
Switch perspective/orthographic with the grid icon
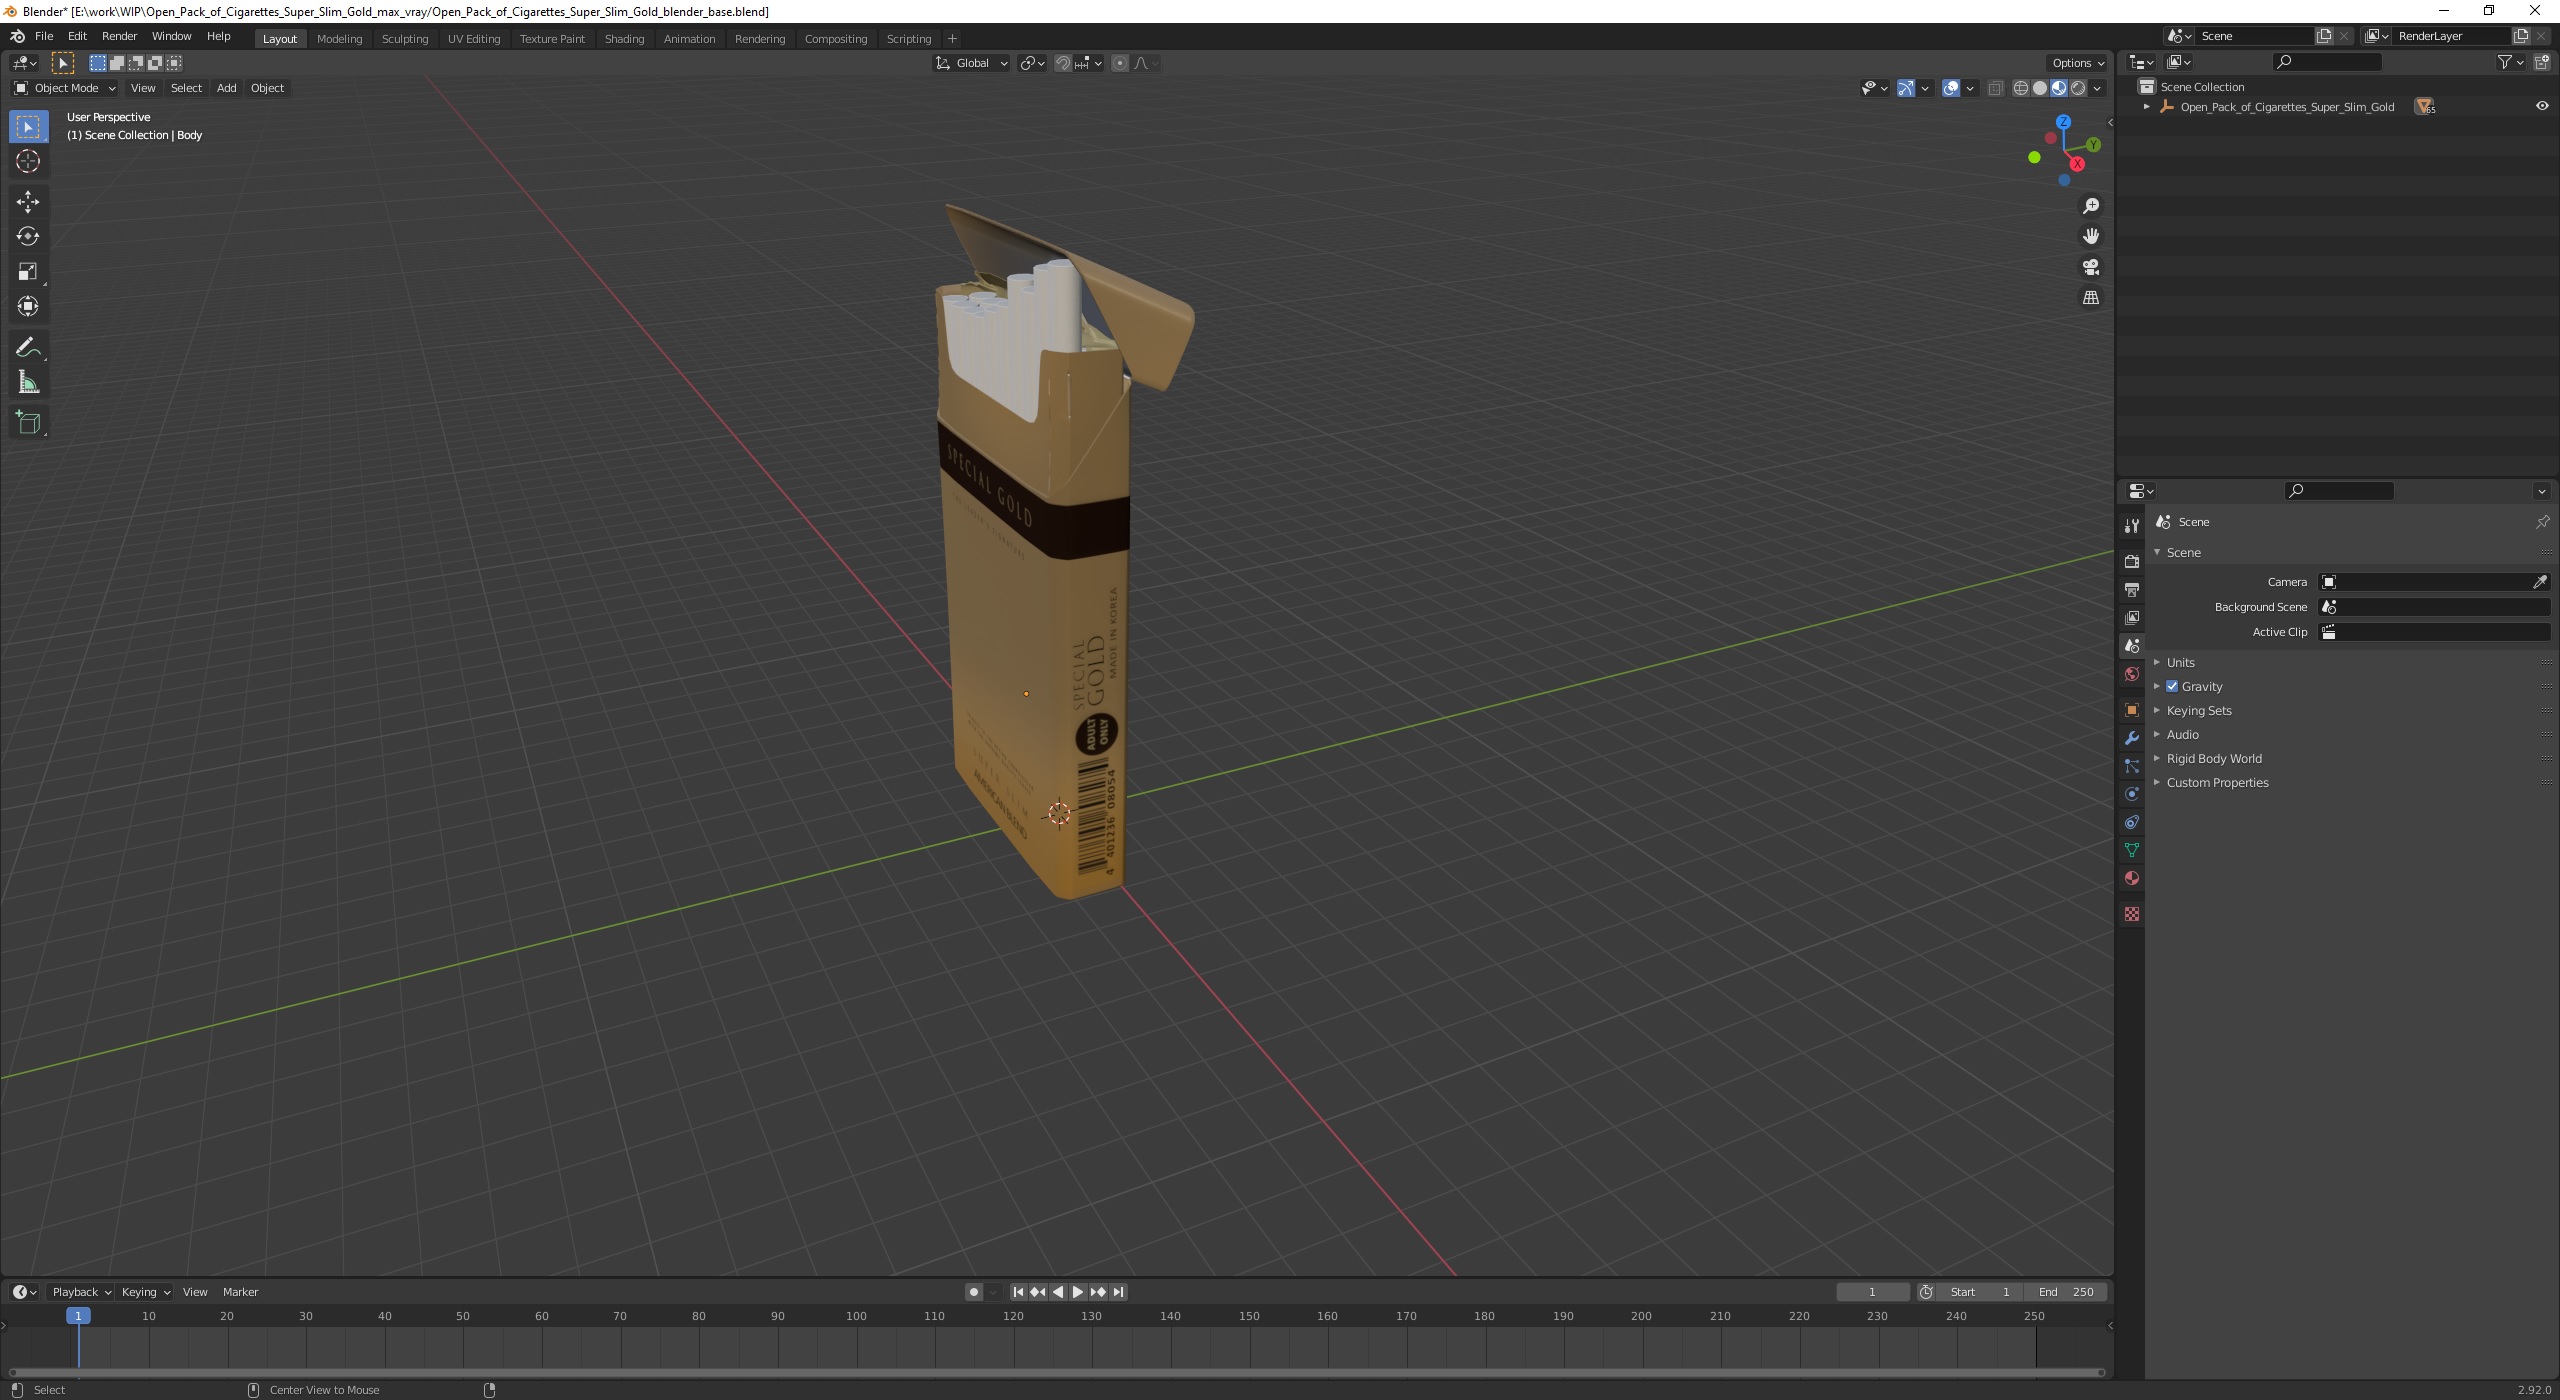2091,298
